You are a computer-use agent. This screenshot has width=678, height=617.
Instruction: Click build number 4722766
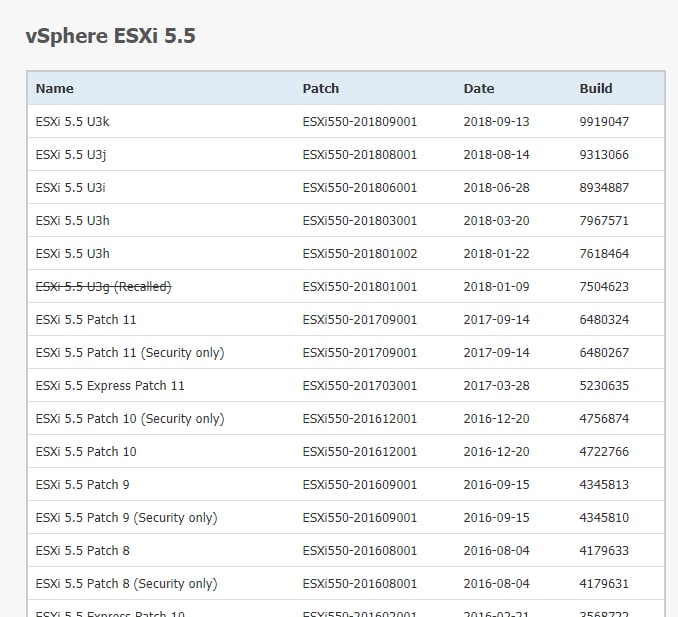tap(604, 452)
